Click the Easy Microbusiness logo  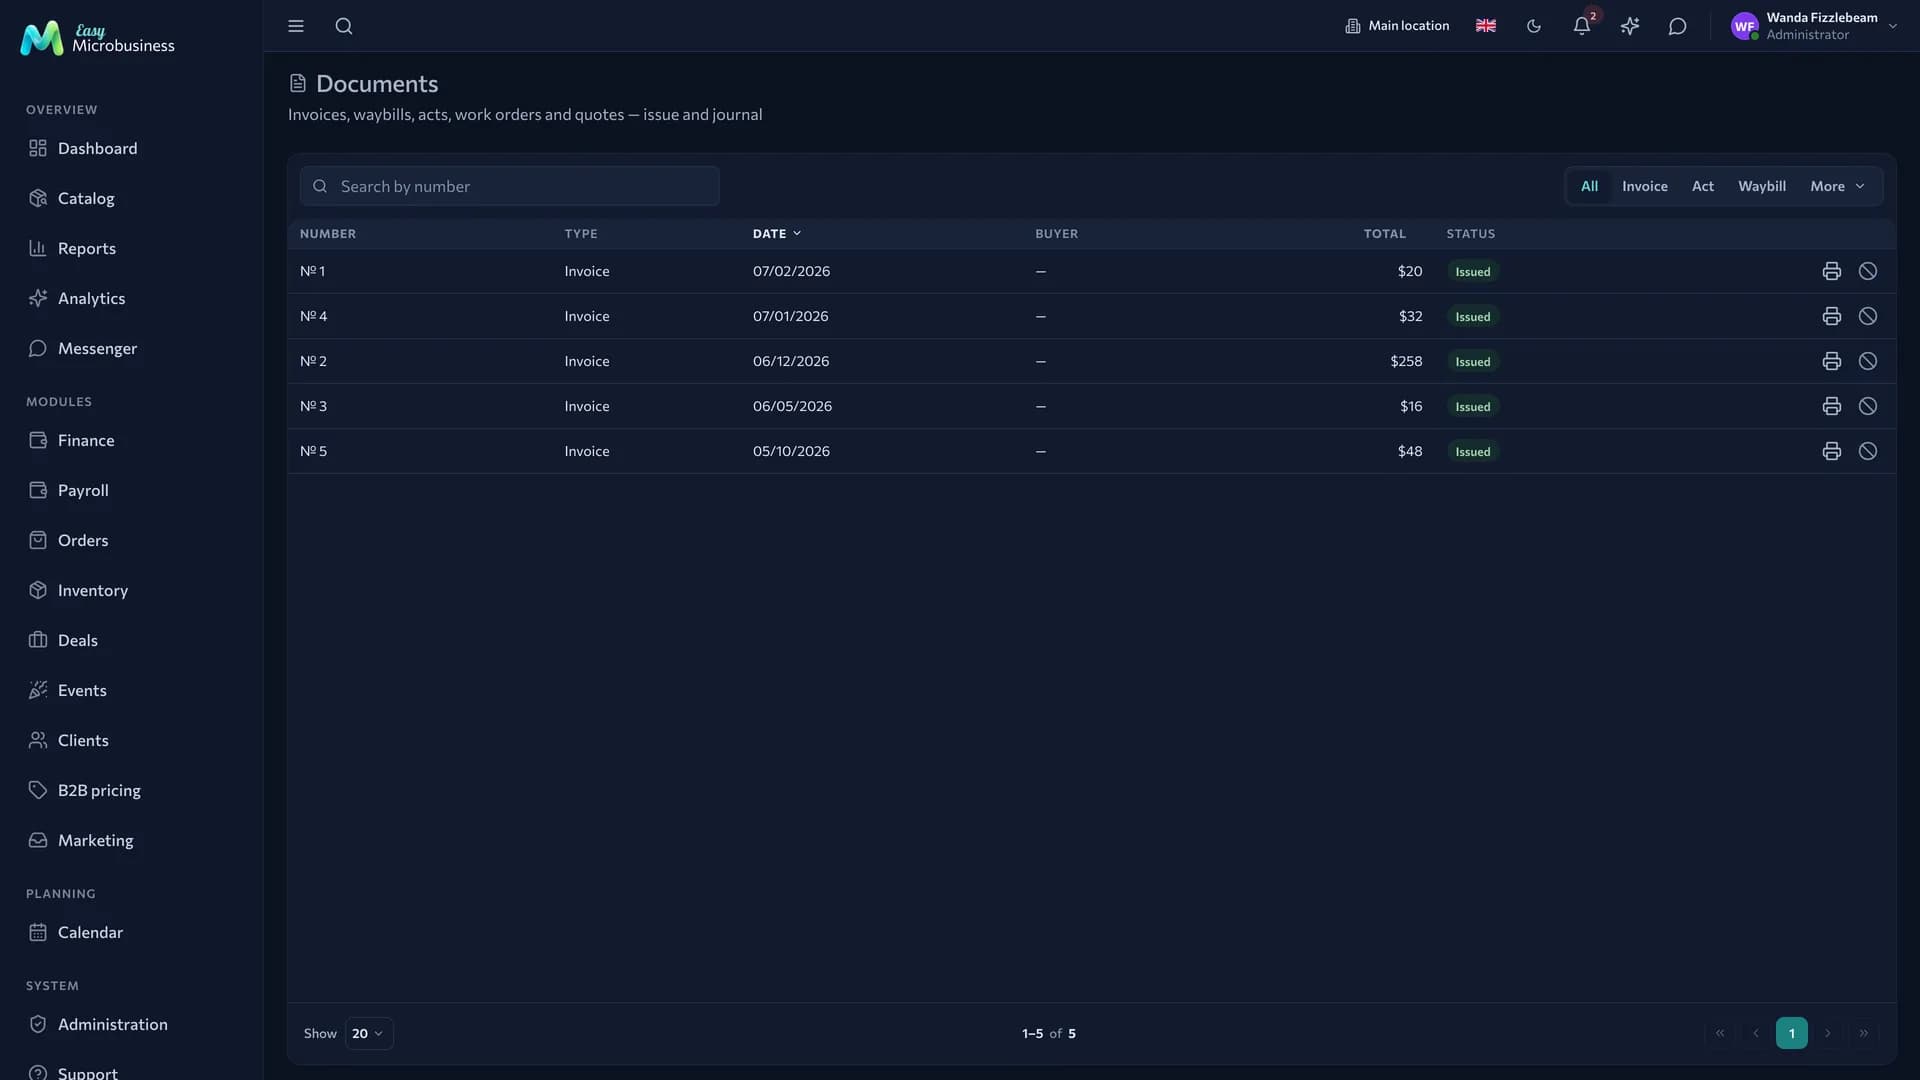[x=97, y=38]
